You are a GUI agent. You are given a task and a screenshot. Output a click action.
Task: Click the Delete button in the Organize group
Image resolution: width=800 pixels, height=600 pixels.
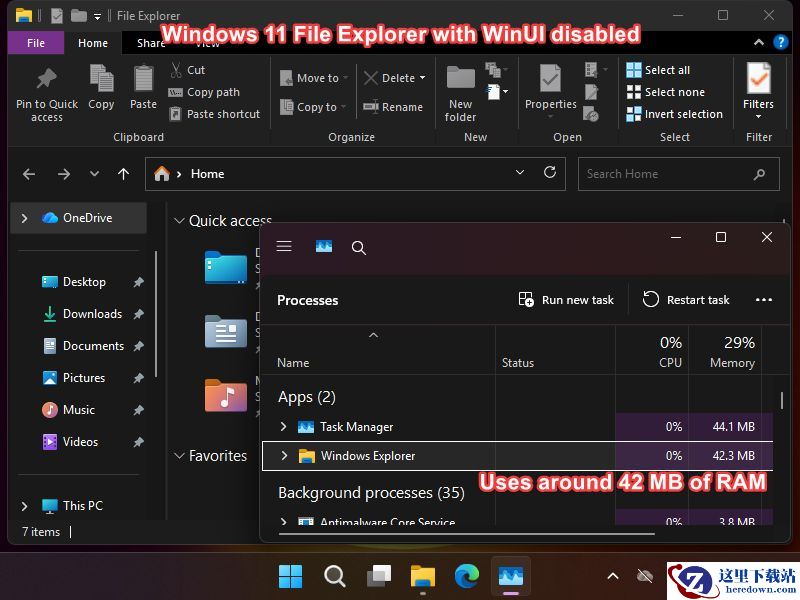[x=390, y=78]
